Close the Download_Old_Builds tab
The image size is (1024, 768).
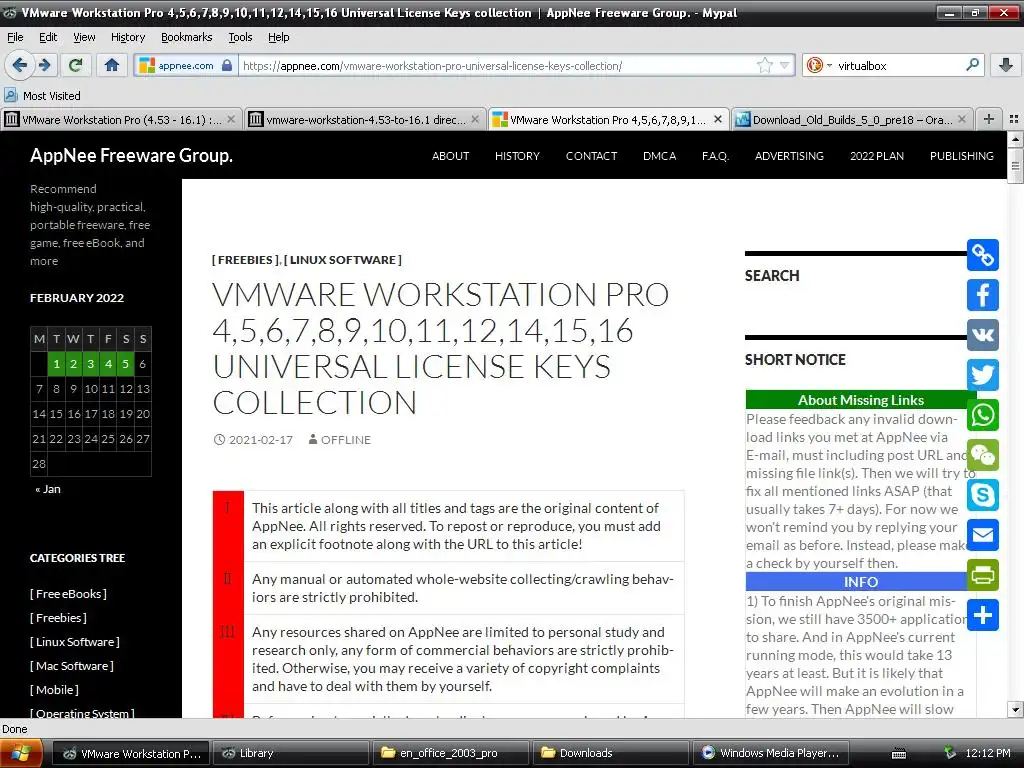pos(961,120)
